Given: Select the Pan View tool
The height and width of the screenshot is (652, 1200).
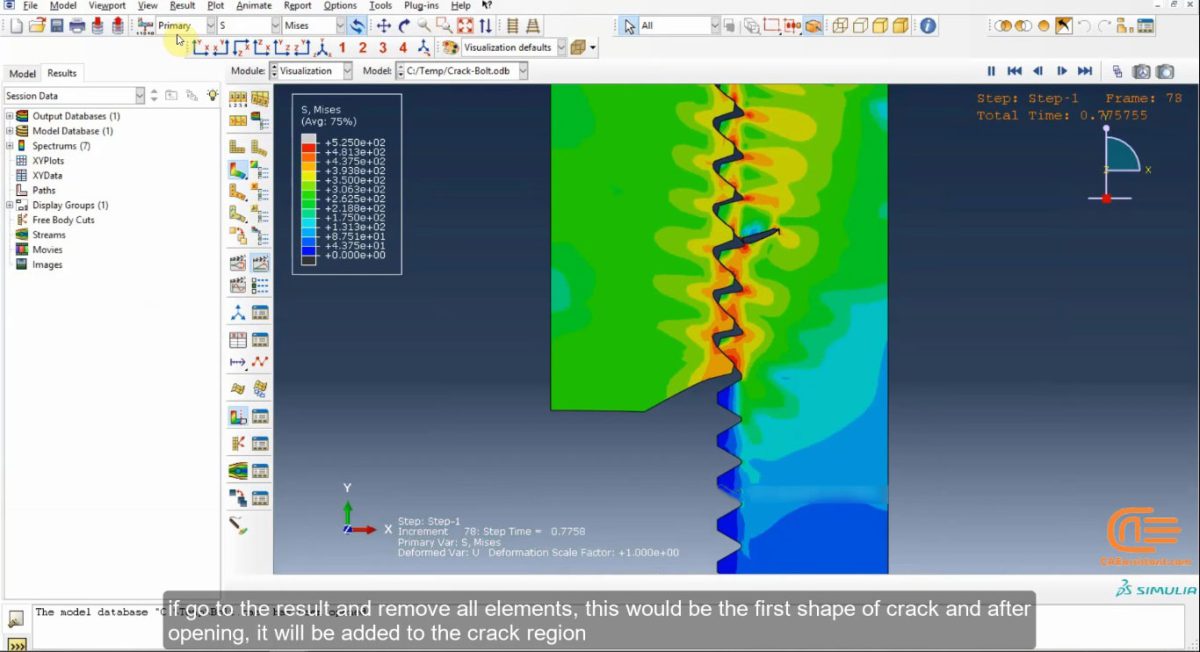Looking at the screenshot, I should [385, 25].
